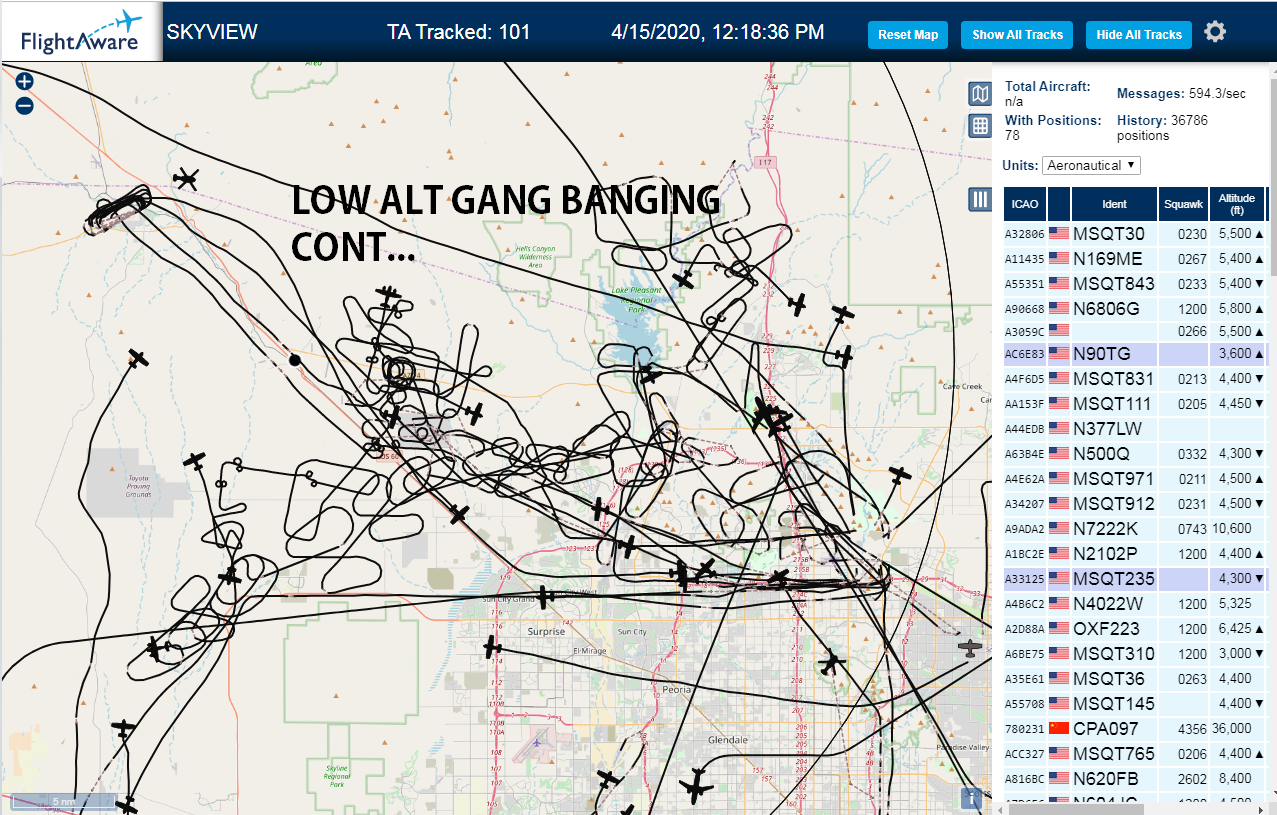
Task: Collapse the sidebar with column icon
Action: [981, 200]
